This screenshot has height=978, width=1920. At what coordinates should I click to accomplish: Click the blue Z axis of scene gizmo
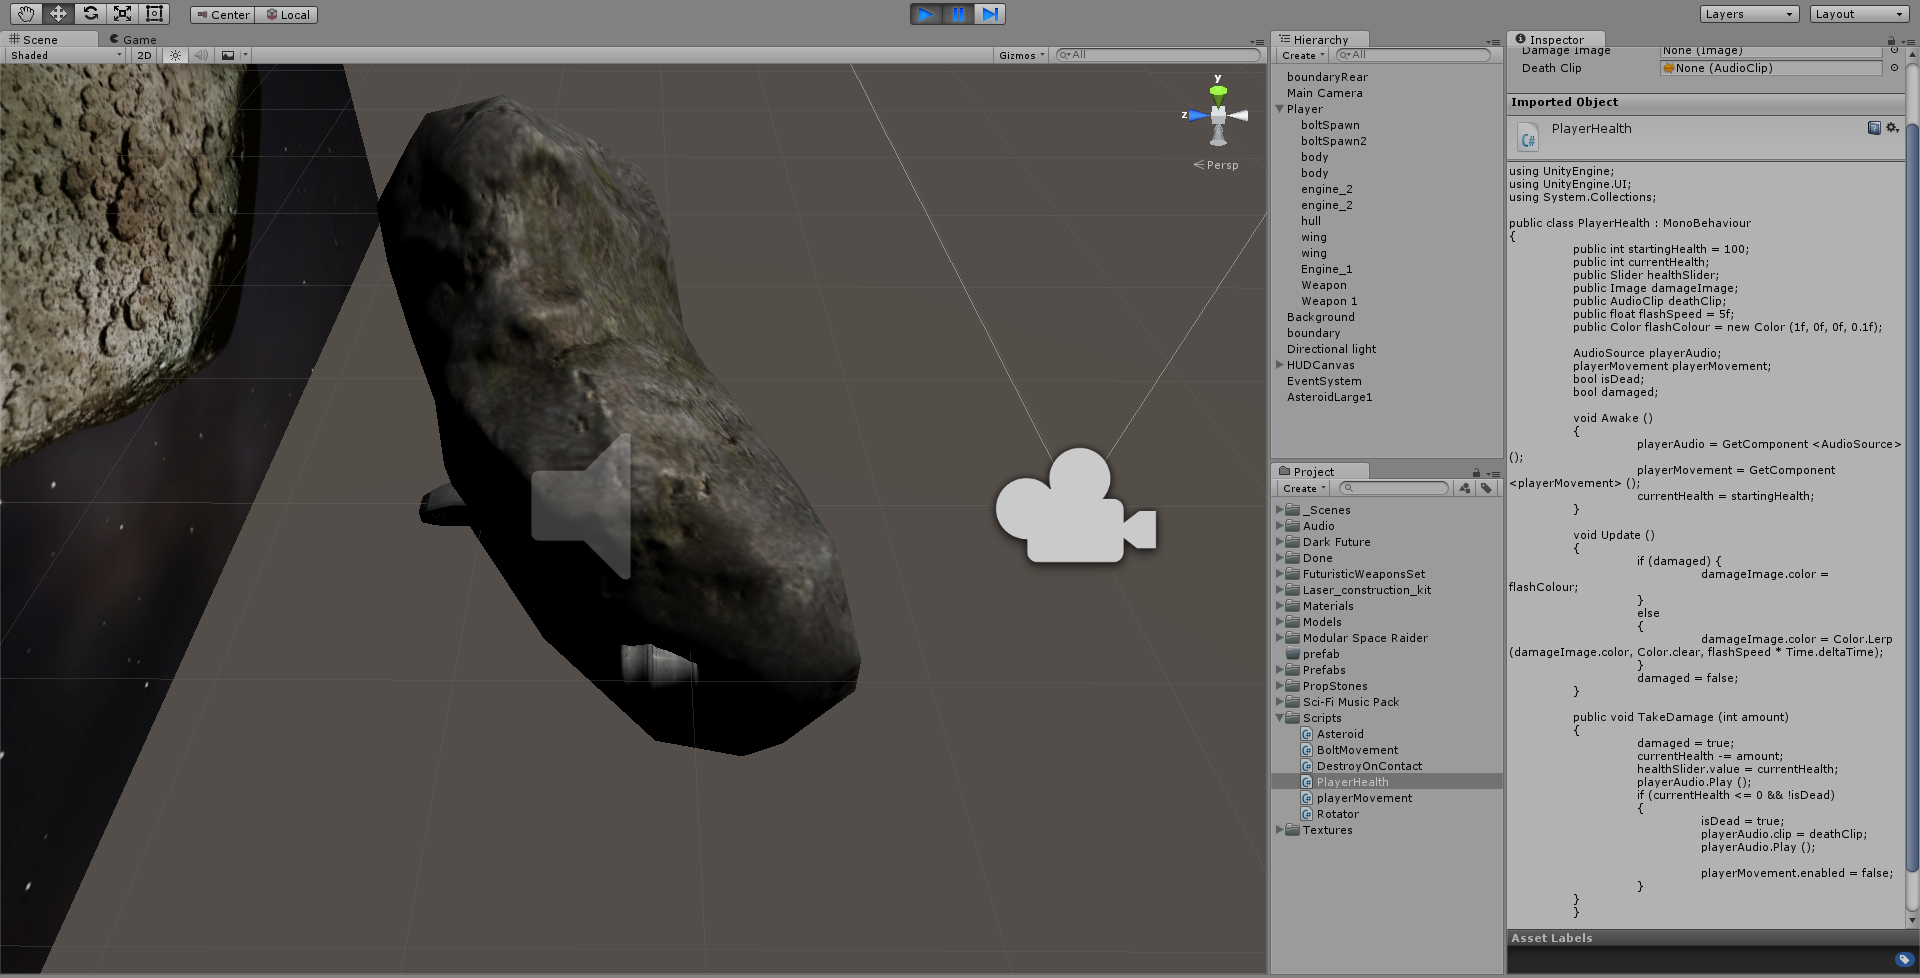pos(1197,116)
